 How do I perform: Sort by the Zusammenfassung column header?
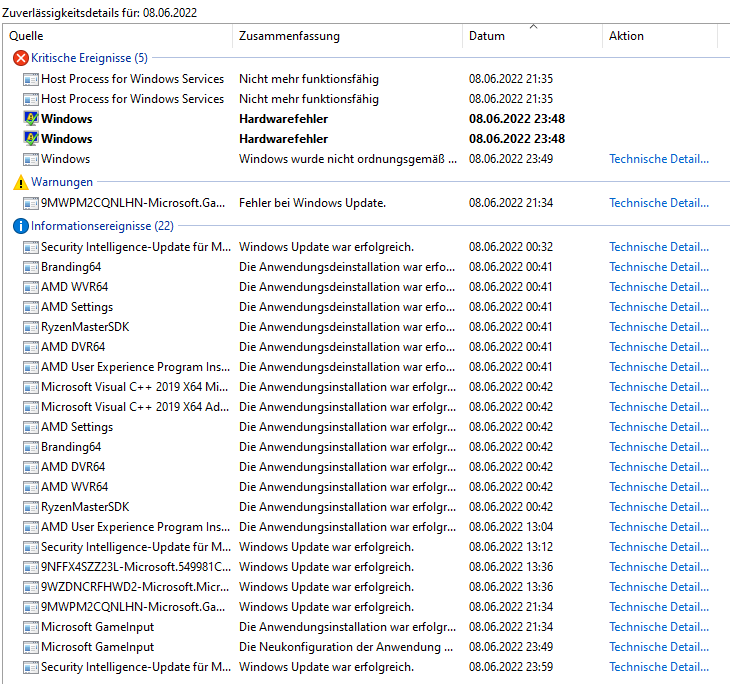[347, 36]
